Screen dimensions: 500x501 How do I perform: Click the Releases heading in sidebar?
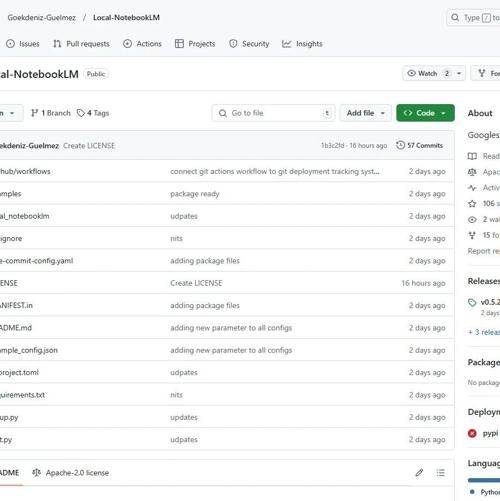pyautogui.click(x=484, y=281)
